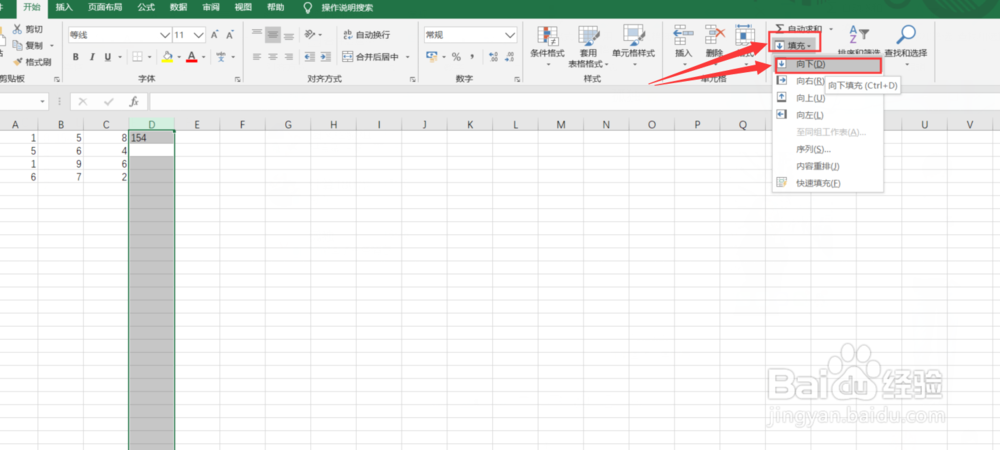Click inside the formula bar input
Viewport: 1000px width, 450px height.
(x=574, y=101)
